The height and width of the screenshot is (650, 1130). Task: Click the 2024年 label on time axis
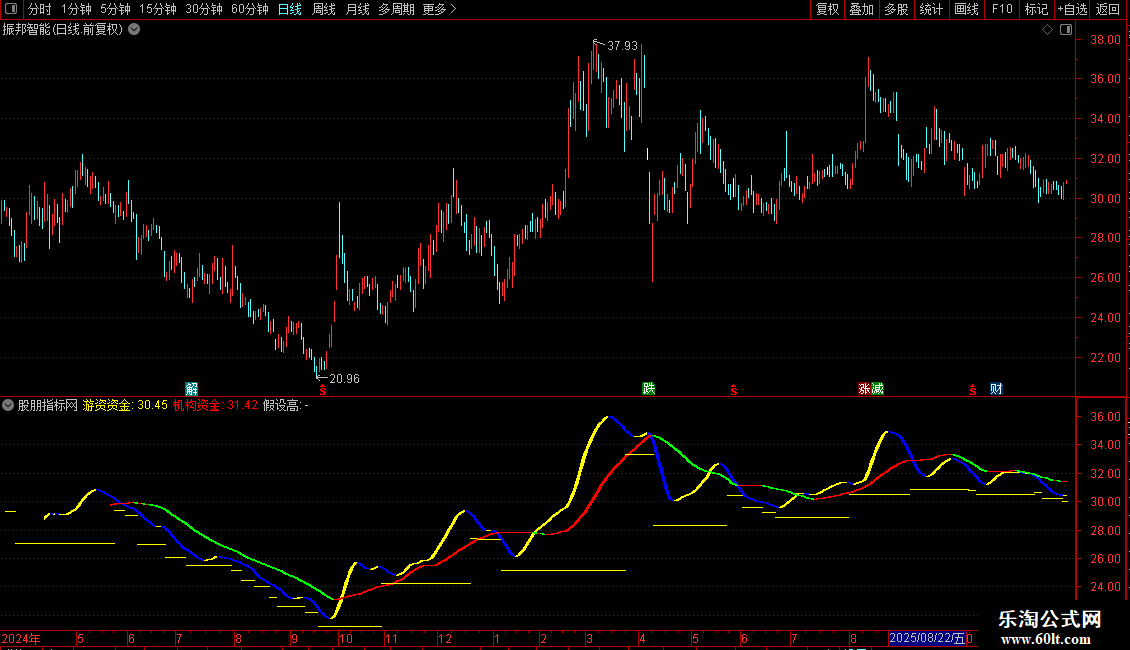coord(21,638)
